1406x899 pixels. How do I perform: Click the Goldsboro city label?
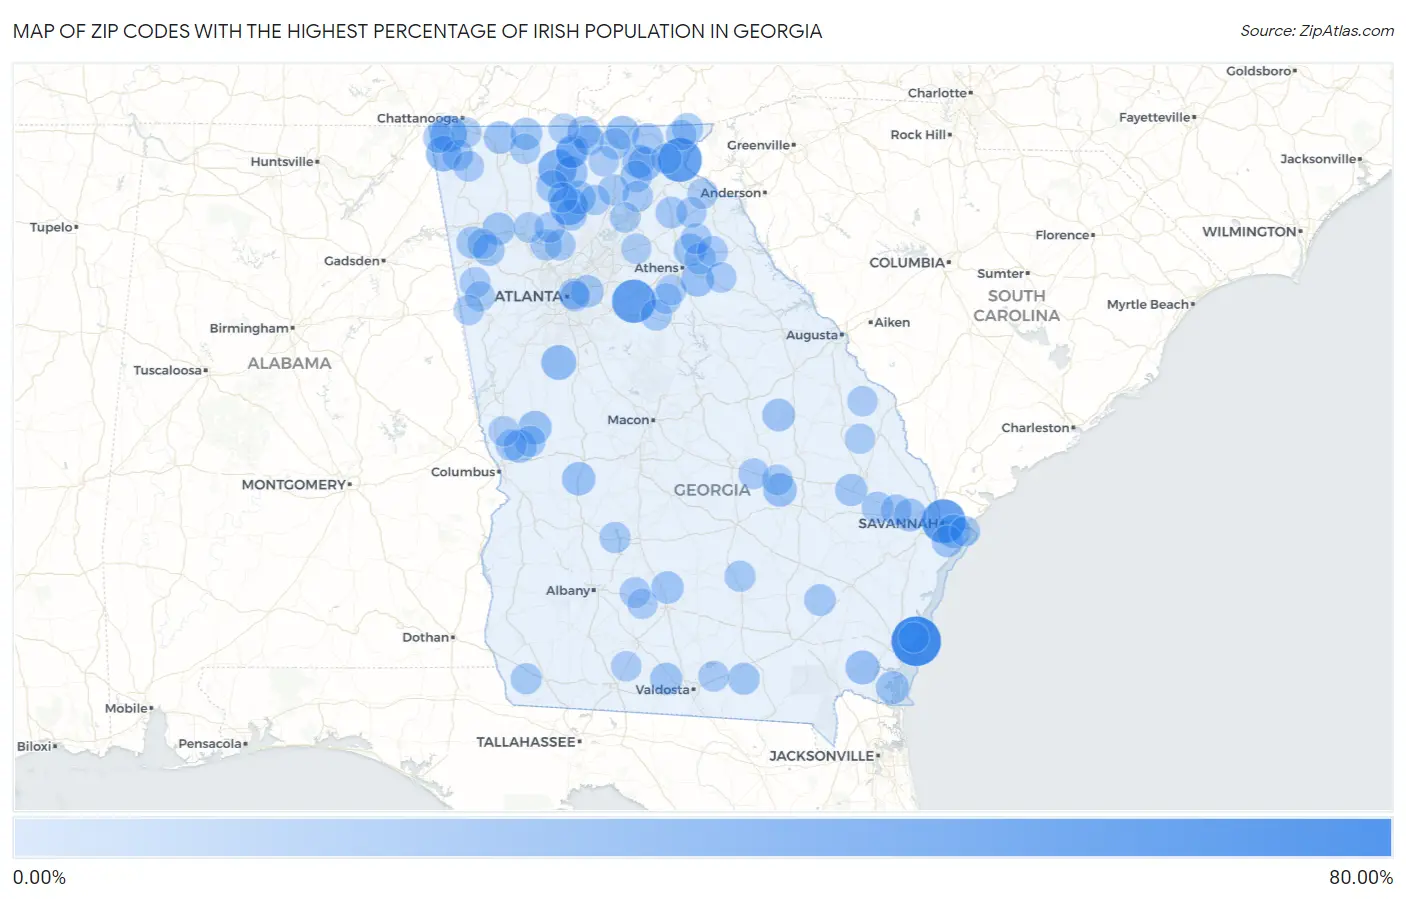(x=1259, y=72)
